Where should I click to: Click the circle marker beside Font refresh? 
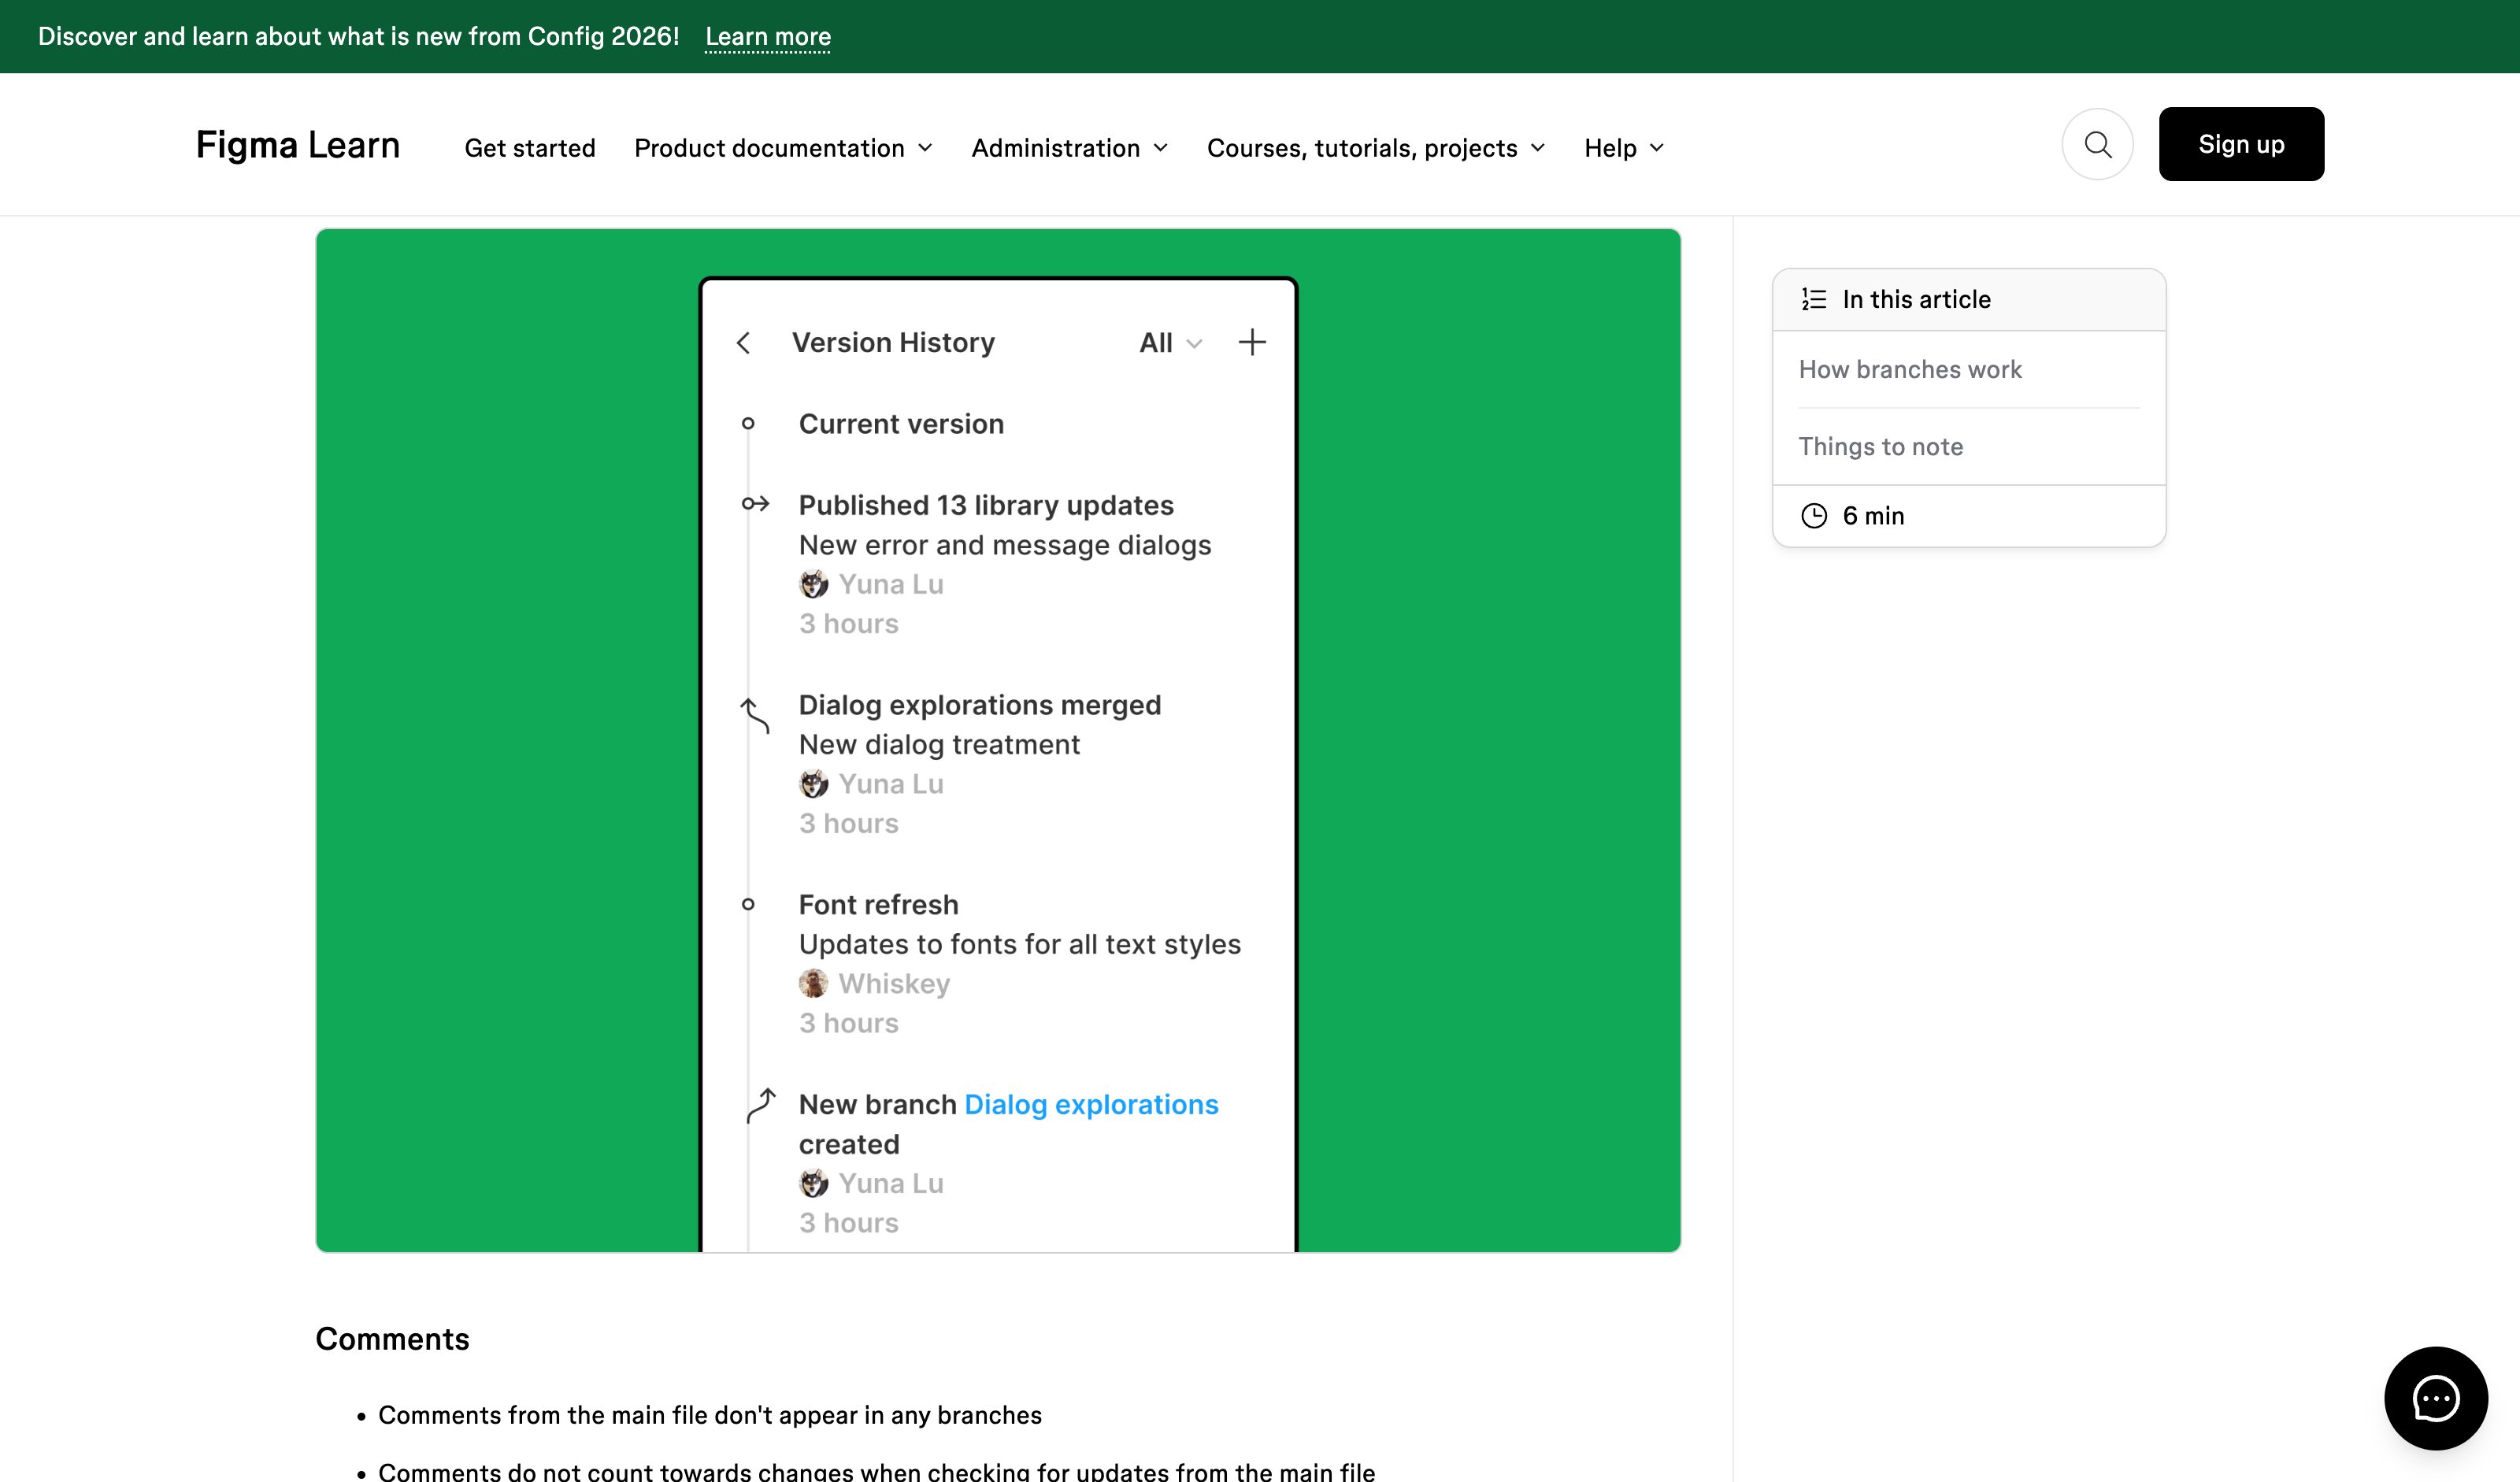748,904
